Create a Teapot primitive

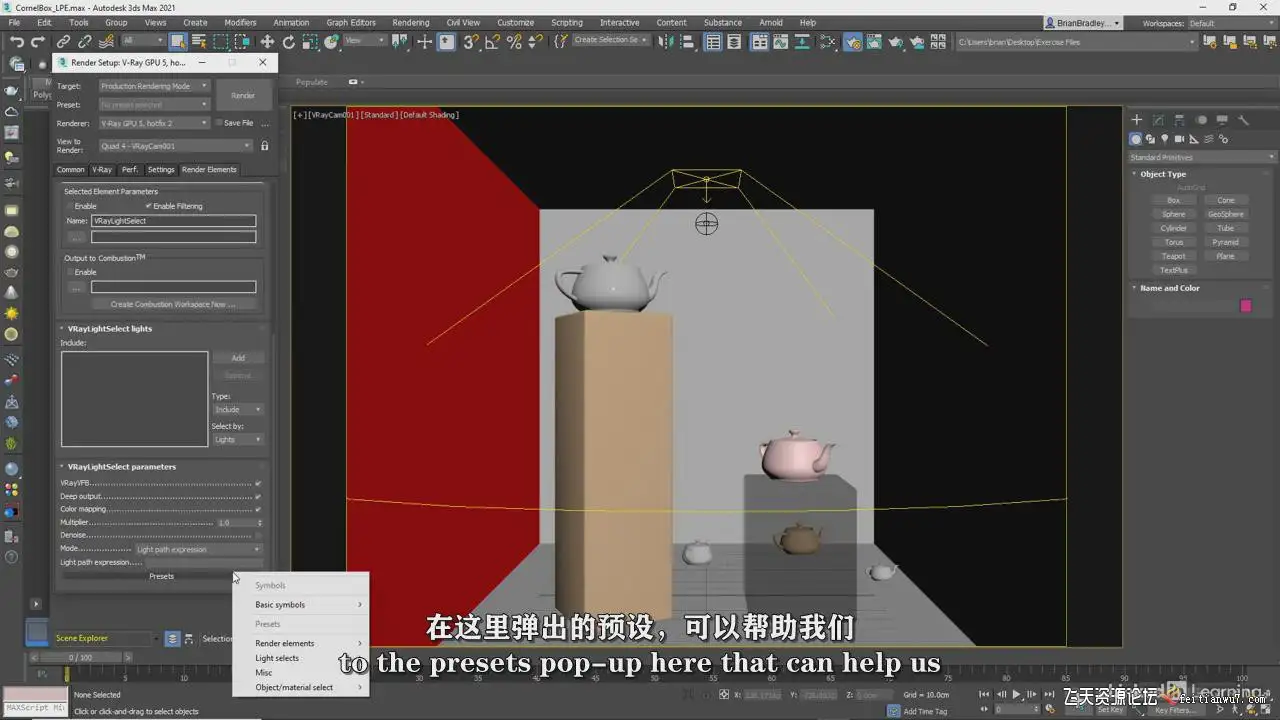[1174, 256]
